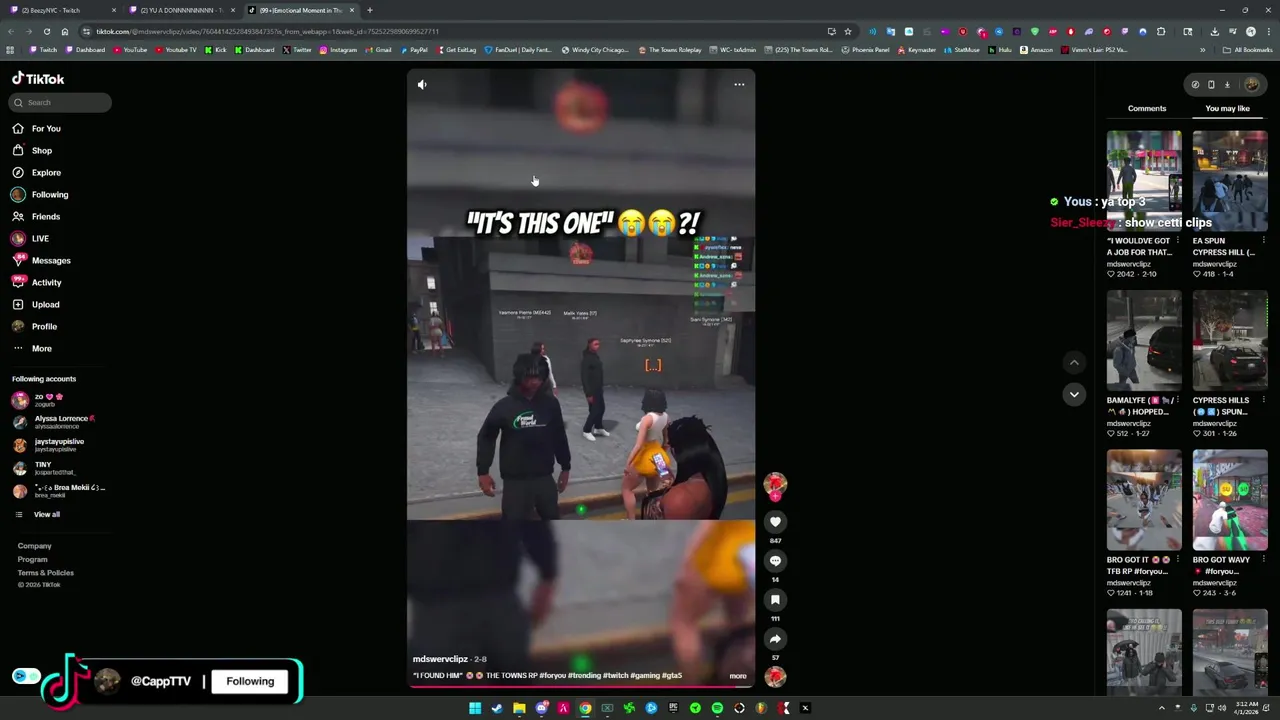Open the 'BRO GOT IT' video thumbnail
1280x720 pixels.
pyautogui.click(x=1144, y=500)
